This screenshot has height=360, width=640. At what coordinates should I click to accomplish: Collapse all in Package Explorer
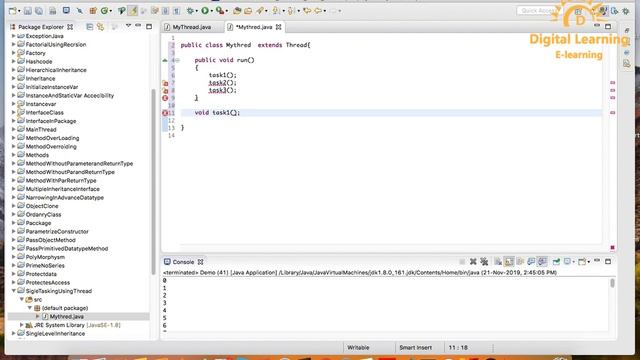coord(89,27)
